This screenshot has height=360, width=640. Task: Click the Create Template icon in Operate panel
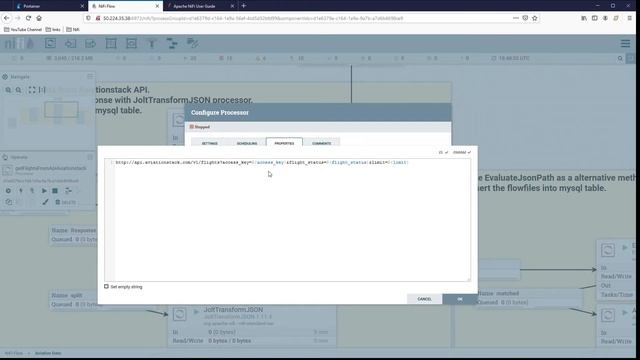(x=68, y=191)
